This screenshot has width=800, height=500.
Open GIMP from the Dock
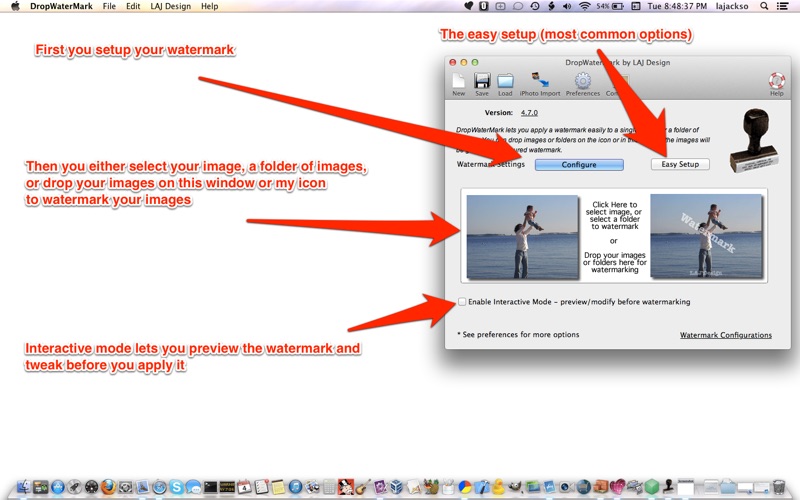(515, 487)
